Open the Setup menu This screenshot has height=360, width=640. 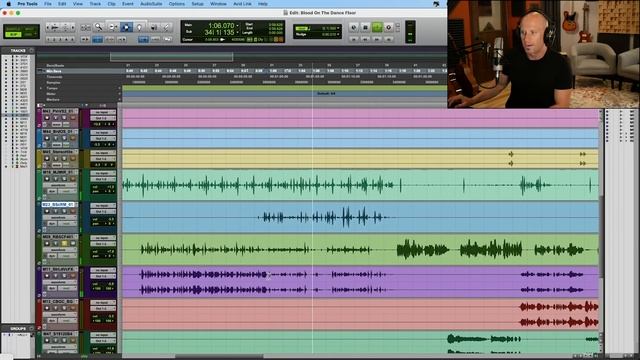click(197, 4)
